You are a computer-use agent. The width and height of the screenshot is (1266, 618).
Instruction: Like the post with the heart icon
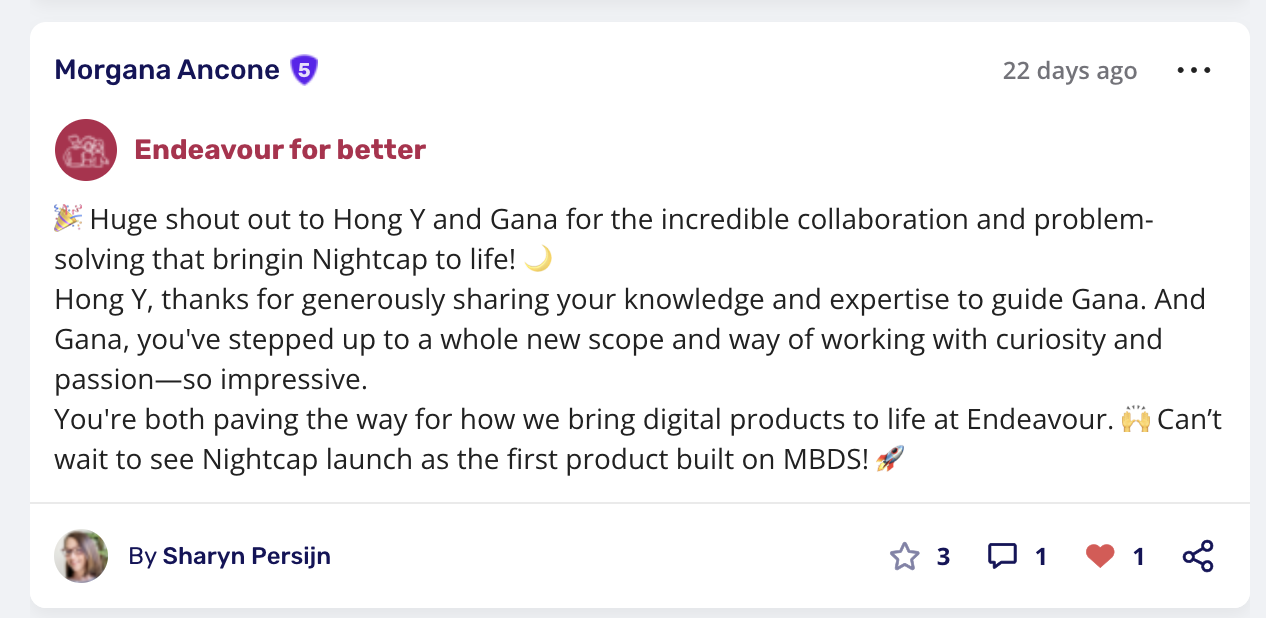point(1100,556)
